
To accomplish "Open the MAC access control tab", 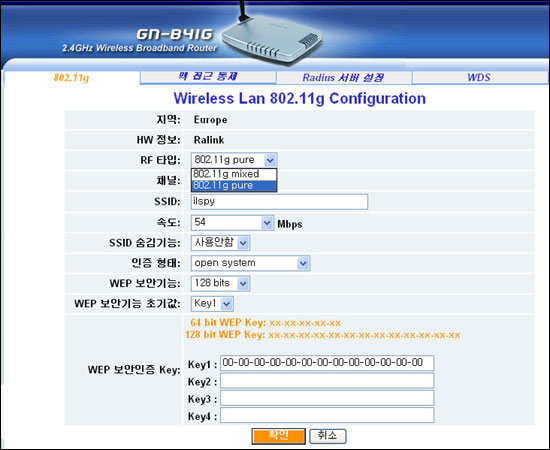I will click(x=208, y=76).
